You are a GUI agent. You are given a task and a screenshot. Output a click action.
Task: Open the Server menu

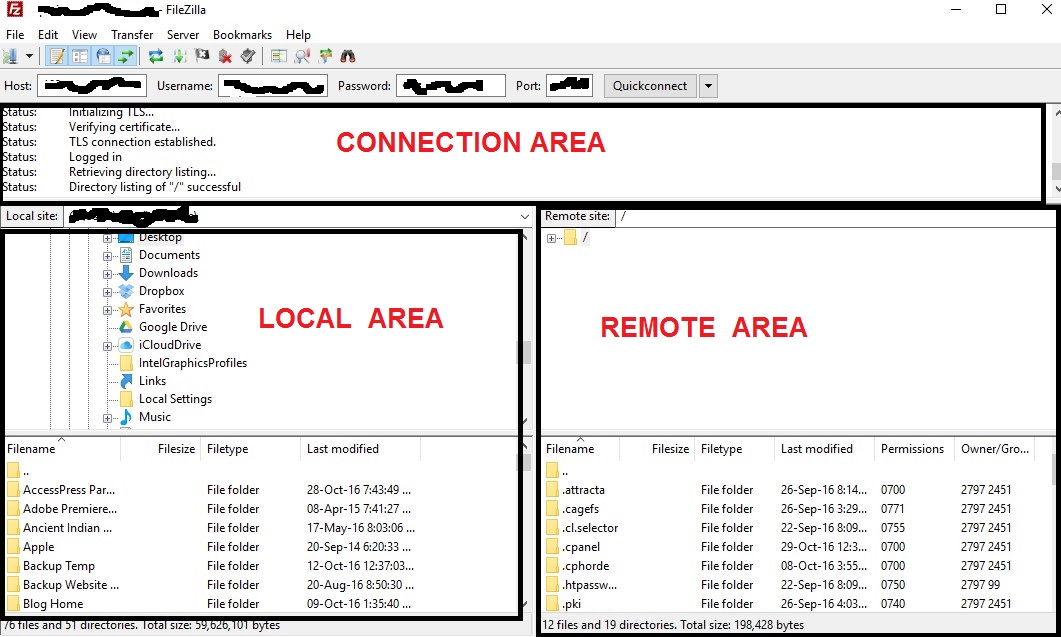pyautogui.click(x=183, y=35)
